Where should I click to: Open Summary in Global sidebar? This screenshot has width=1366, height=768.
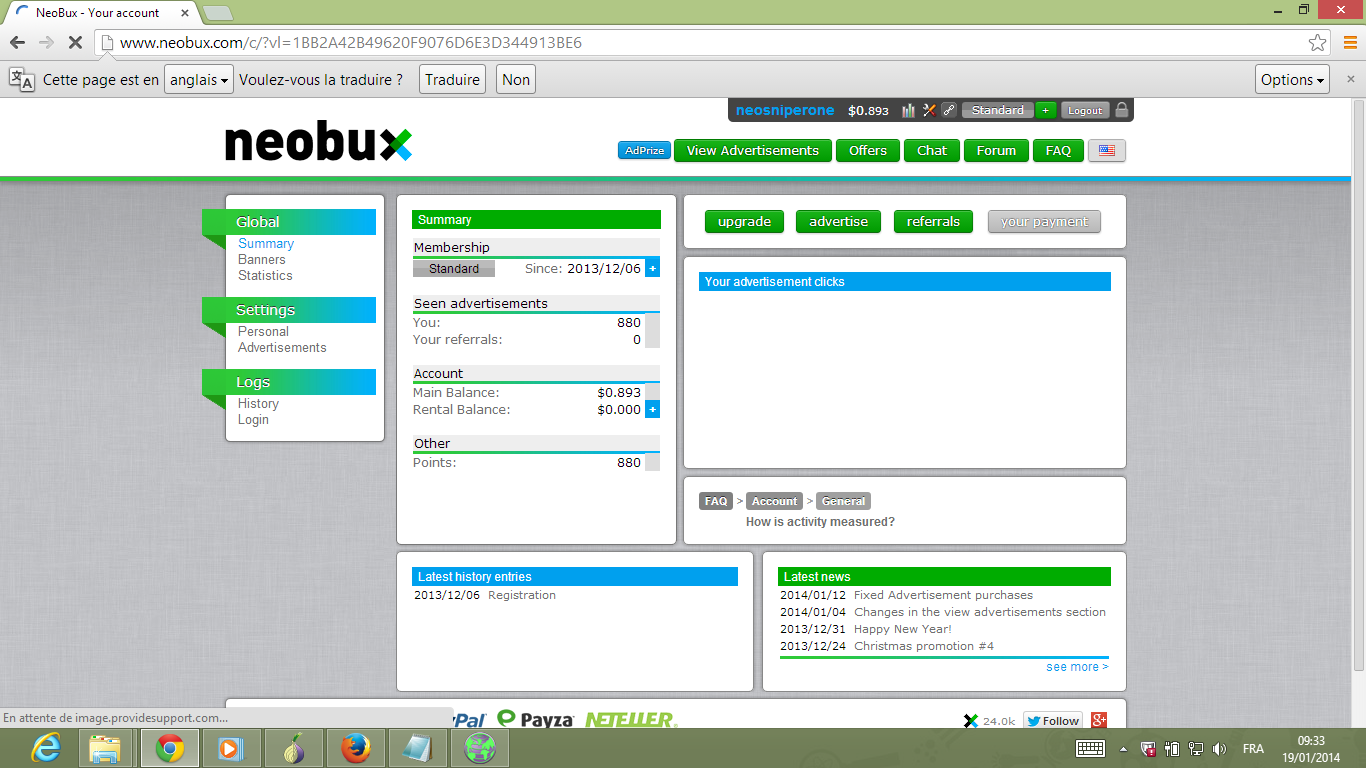[266, 244]
